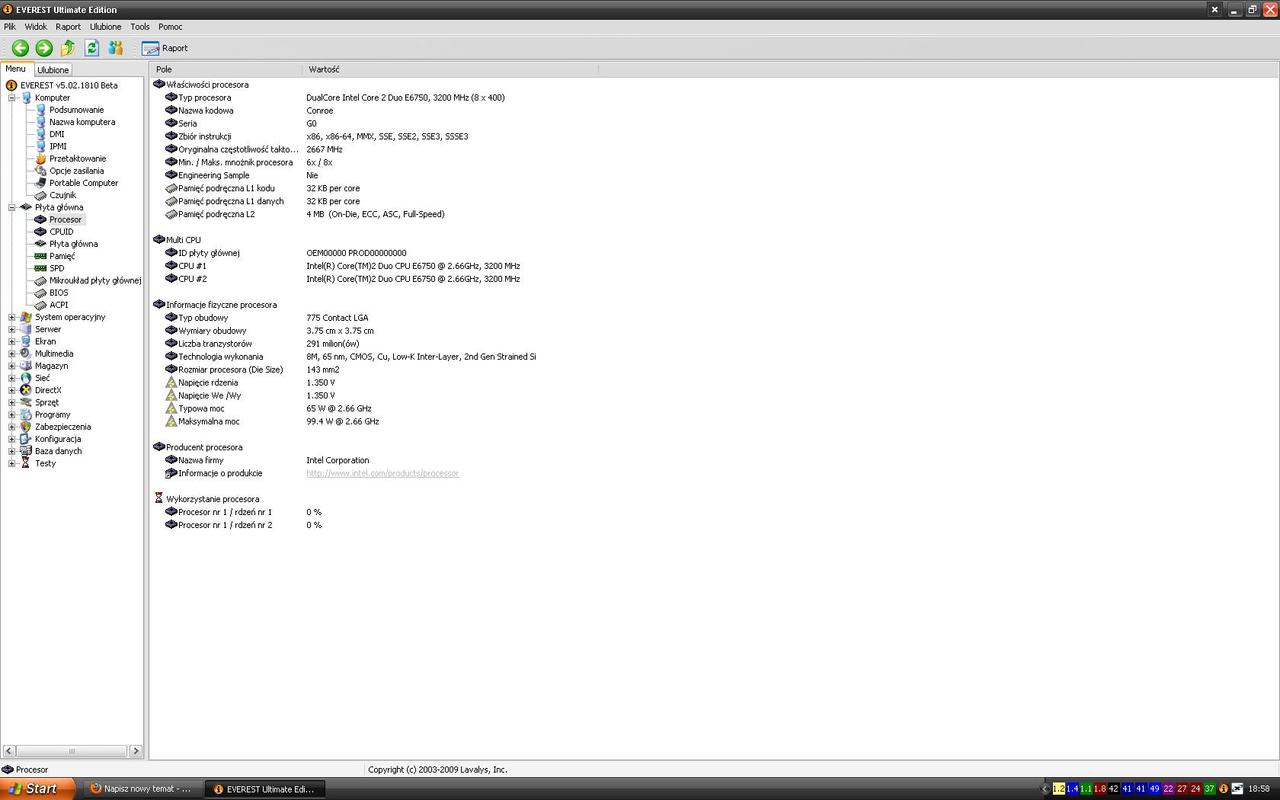
Task: Click the IPMI icon in the tree
Action: click(x=40, y=146)
